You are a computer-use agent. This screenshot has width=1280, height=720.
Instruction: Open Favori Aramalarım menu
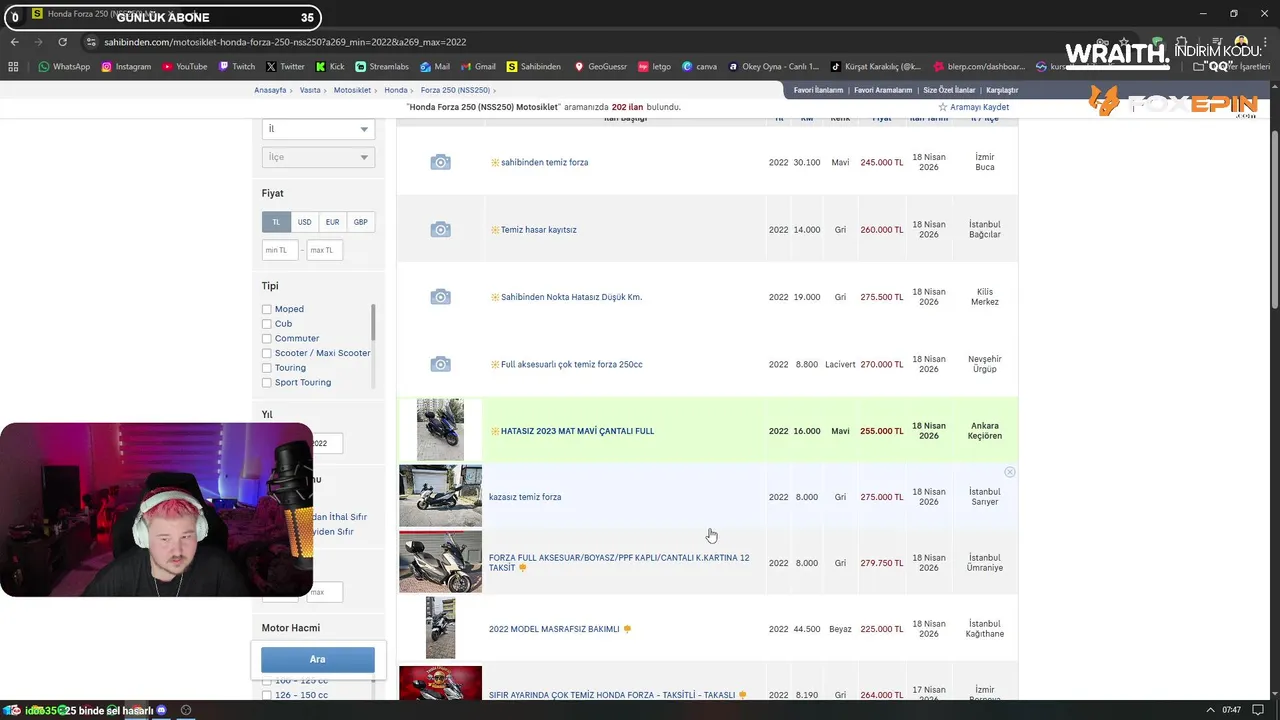pos(883,90)
